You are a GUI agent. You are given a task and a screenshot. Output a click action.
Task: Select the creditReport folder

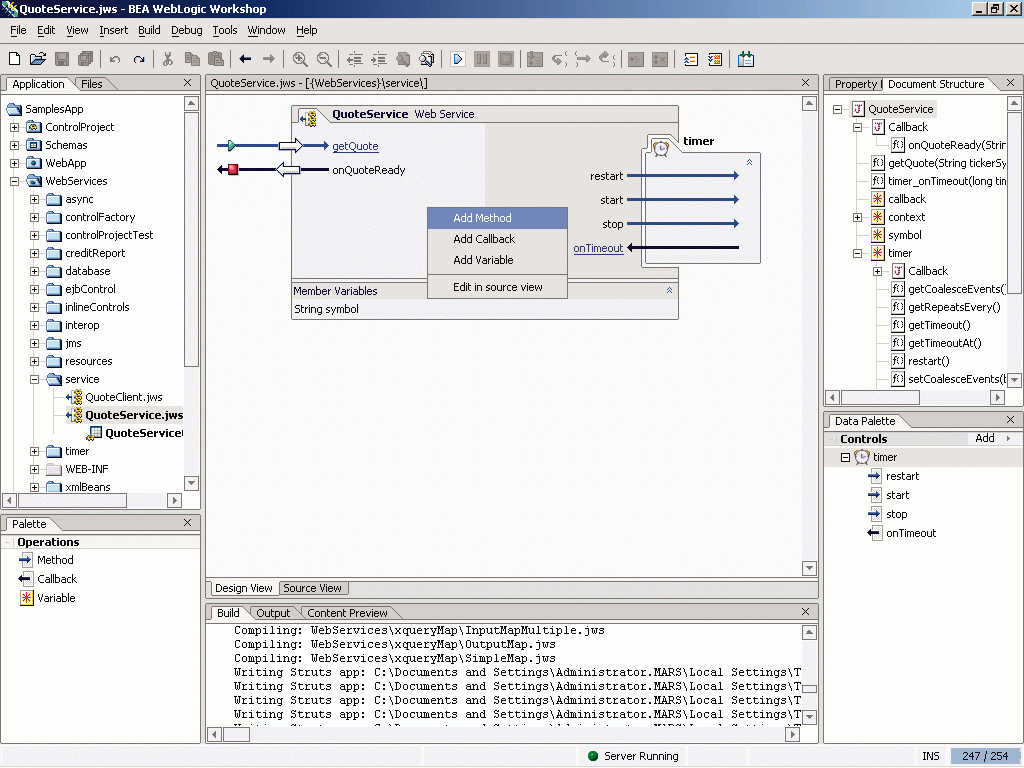(x=95, y=253)
